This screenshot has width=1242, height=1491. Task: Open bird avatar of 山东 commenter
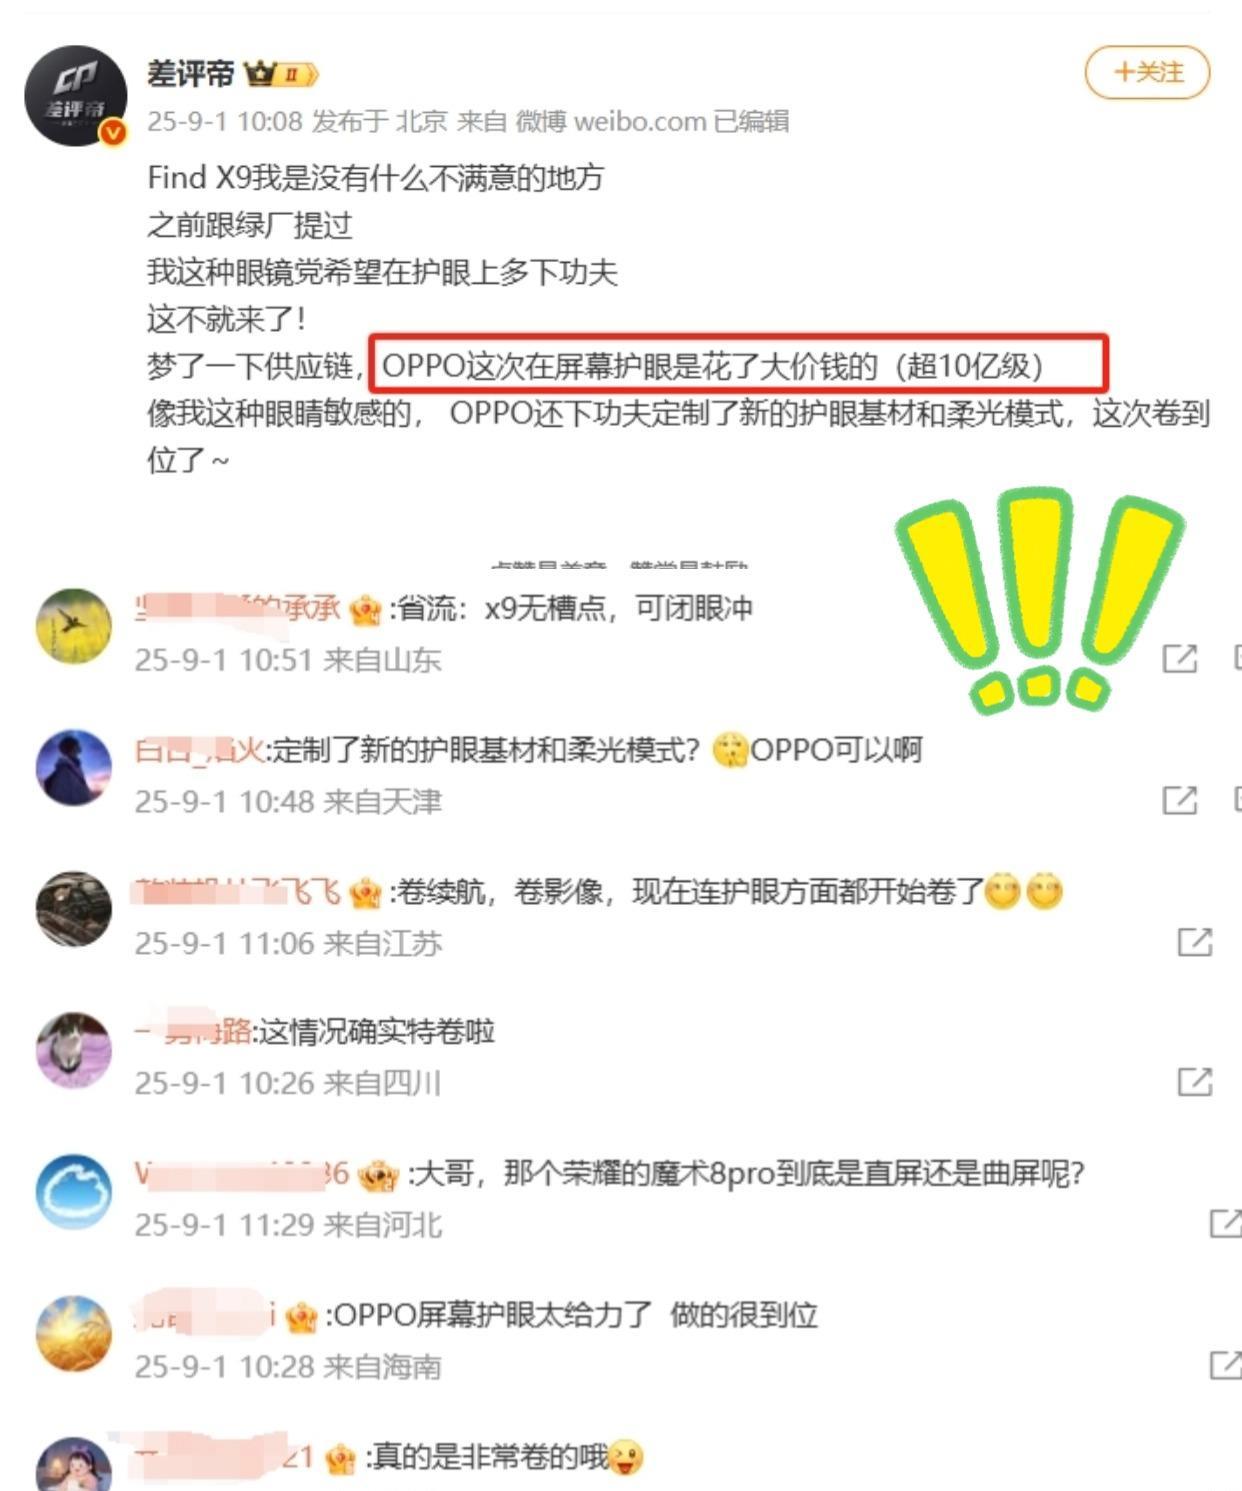pos(74,627)
